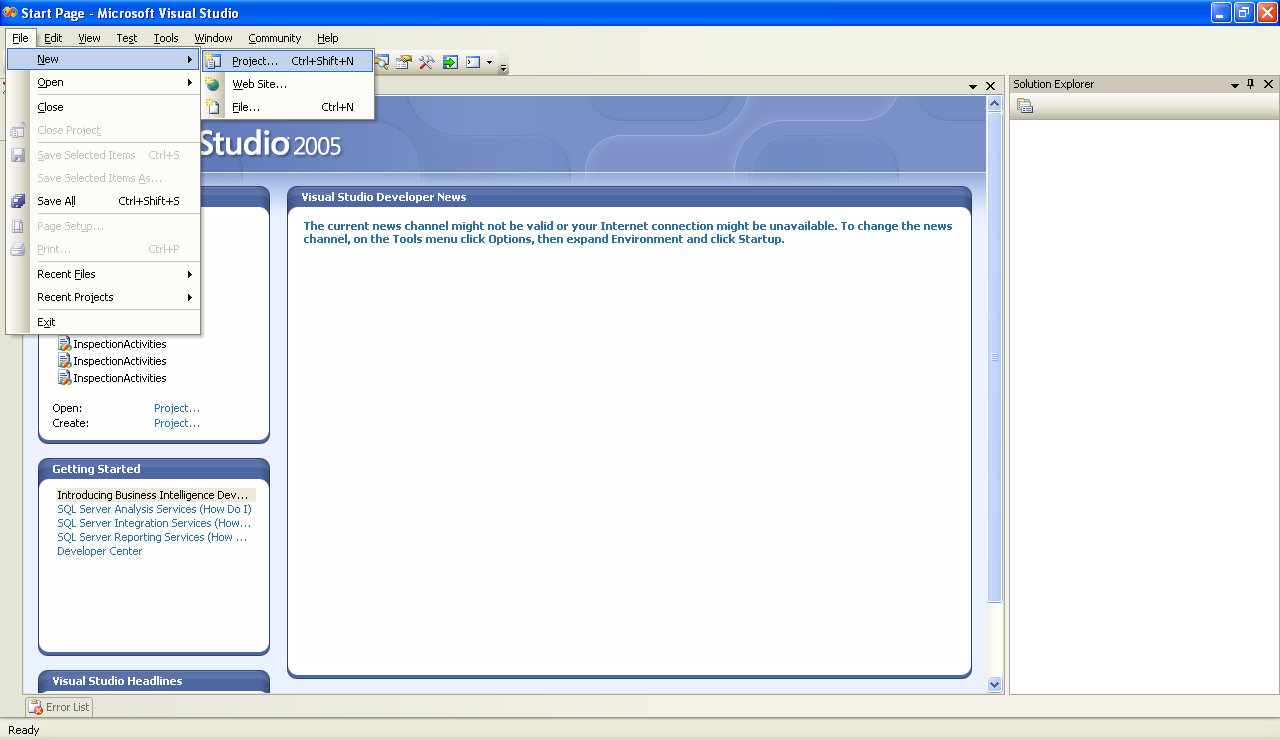Click the disabled Print... menu item

103,249
